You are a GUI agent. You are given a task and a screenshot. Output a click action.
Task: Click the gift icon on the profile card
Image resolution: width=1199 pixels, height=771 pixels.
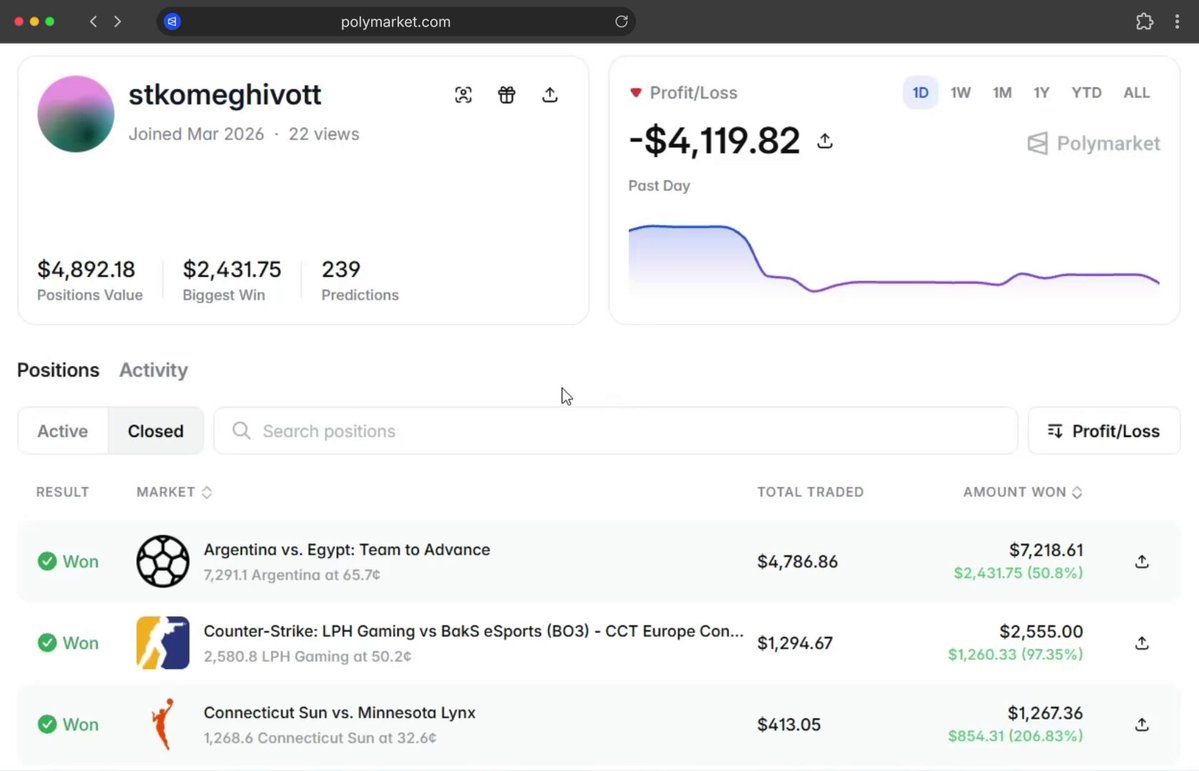[x=506, y=95]
